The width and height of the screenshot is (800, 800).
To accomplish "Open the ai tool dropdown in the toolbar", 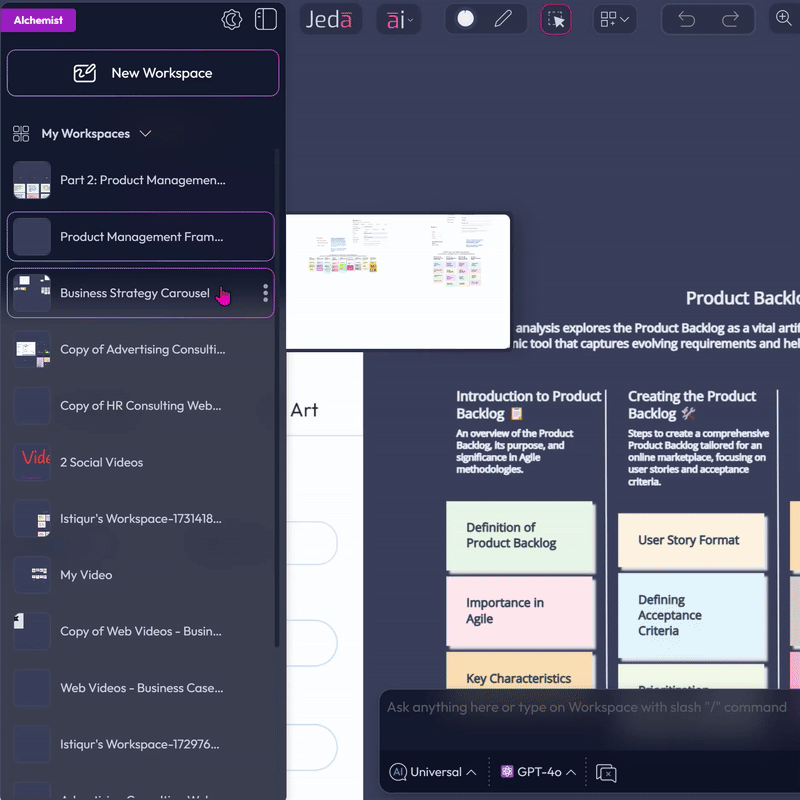I will pos(398,18).
